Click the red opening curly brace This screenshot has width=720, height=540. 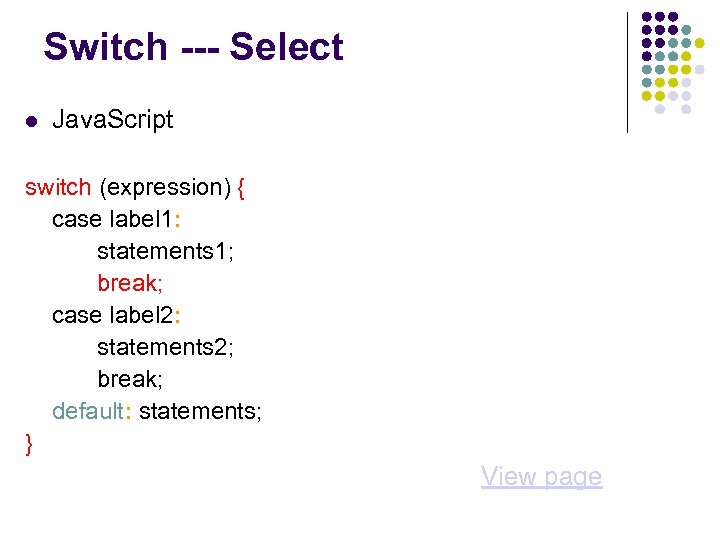[x=243, y=187]
